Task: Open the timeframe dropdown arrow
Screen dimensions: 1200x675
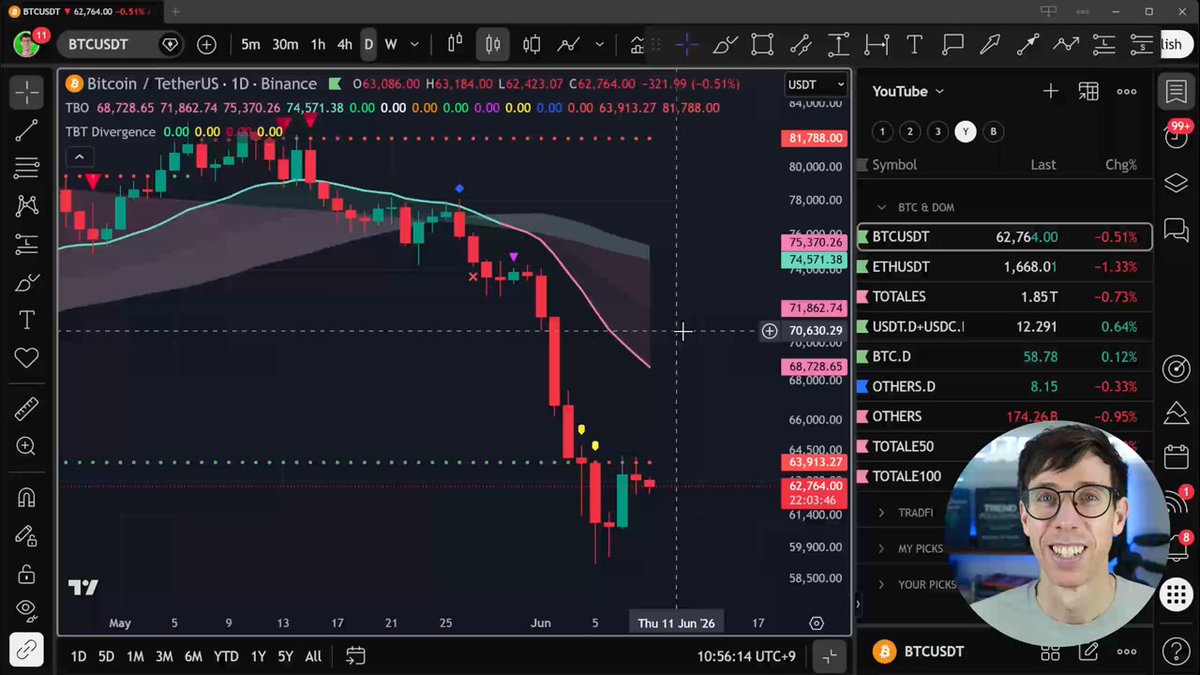Action: tap(417, 44)
